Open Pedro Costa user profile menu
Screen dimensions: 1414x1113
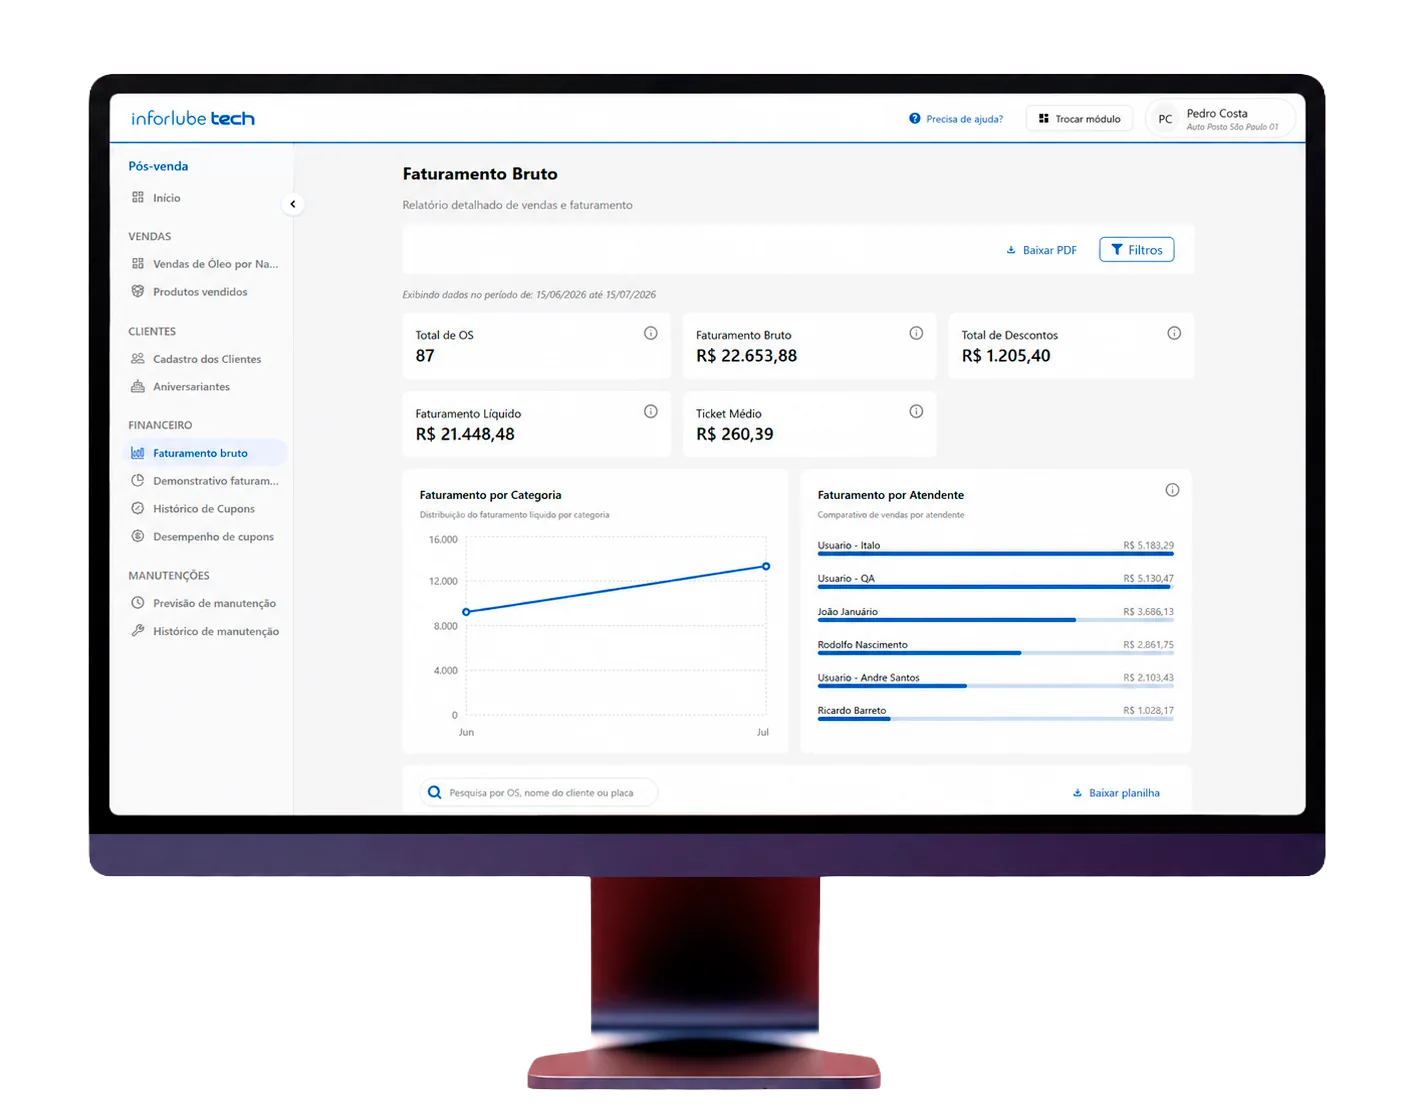tap(1220, 119)
